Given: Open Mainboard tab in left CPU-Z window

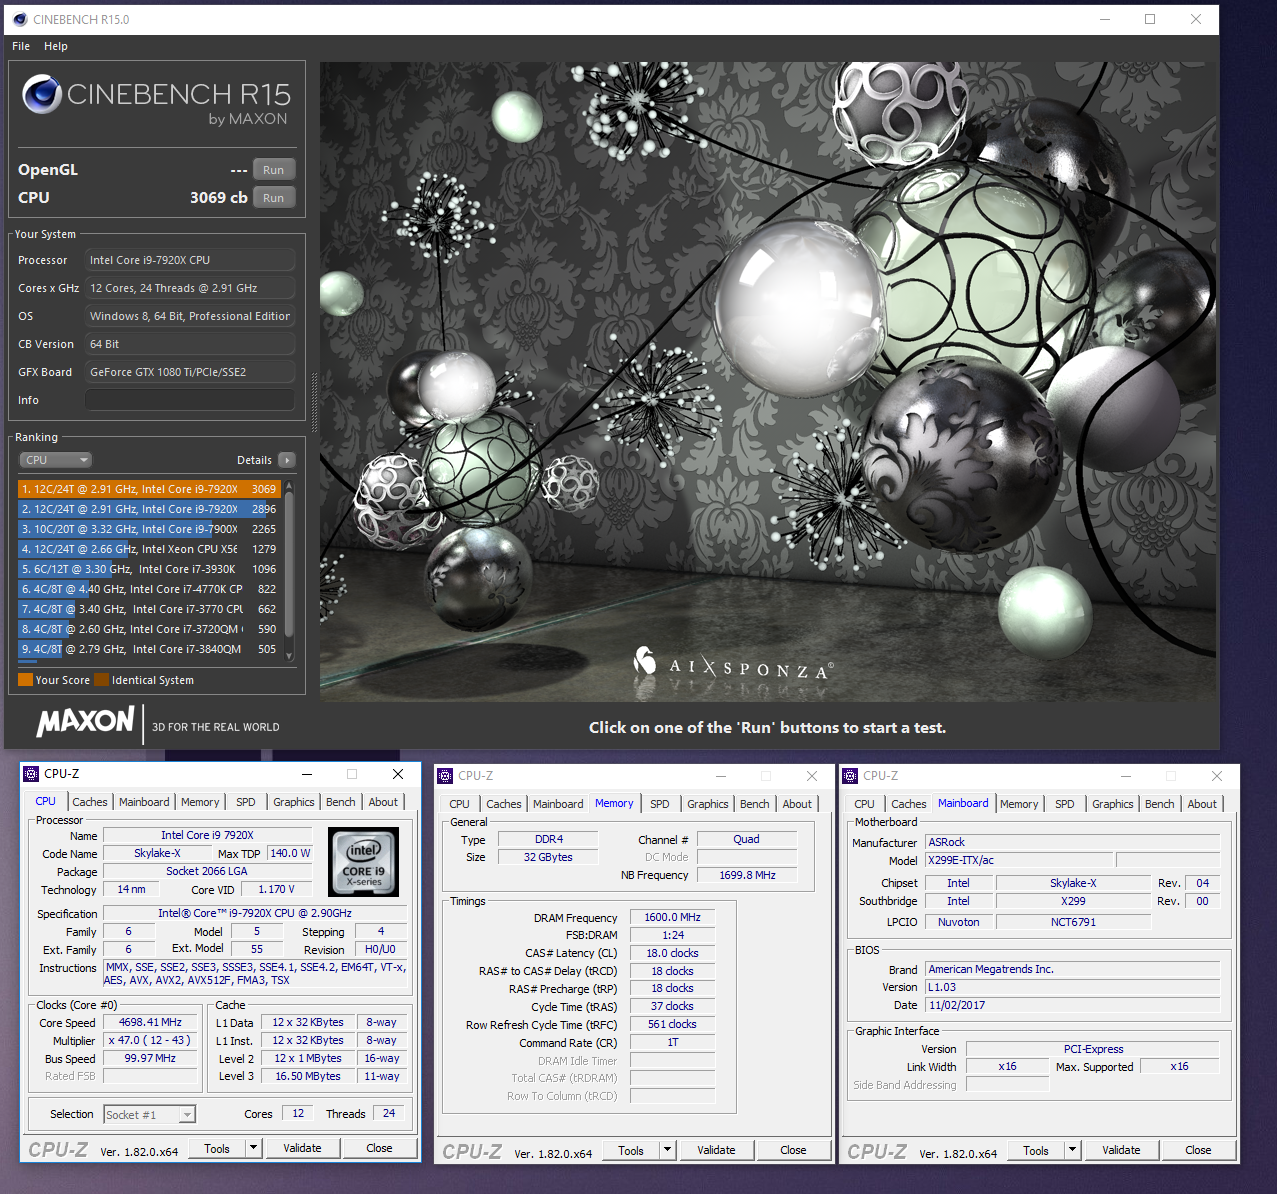Looking at the screenshot, I should point(144,802).
